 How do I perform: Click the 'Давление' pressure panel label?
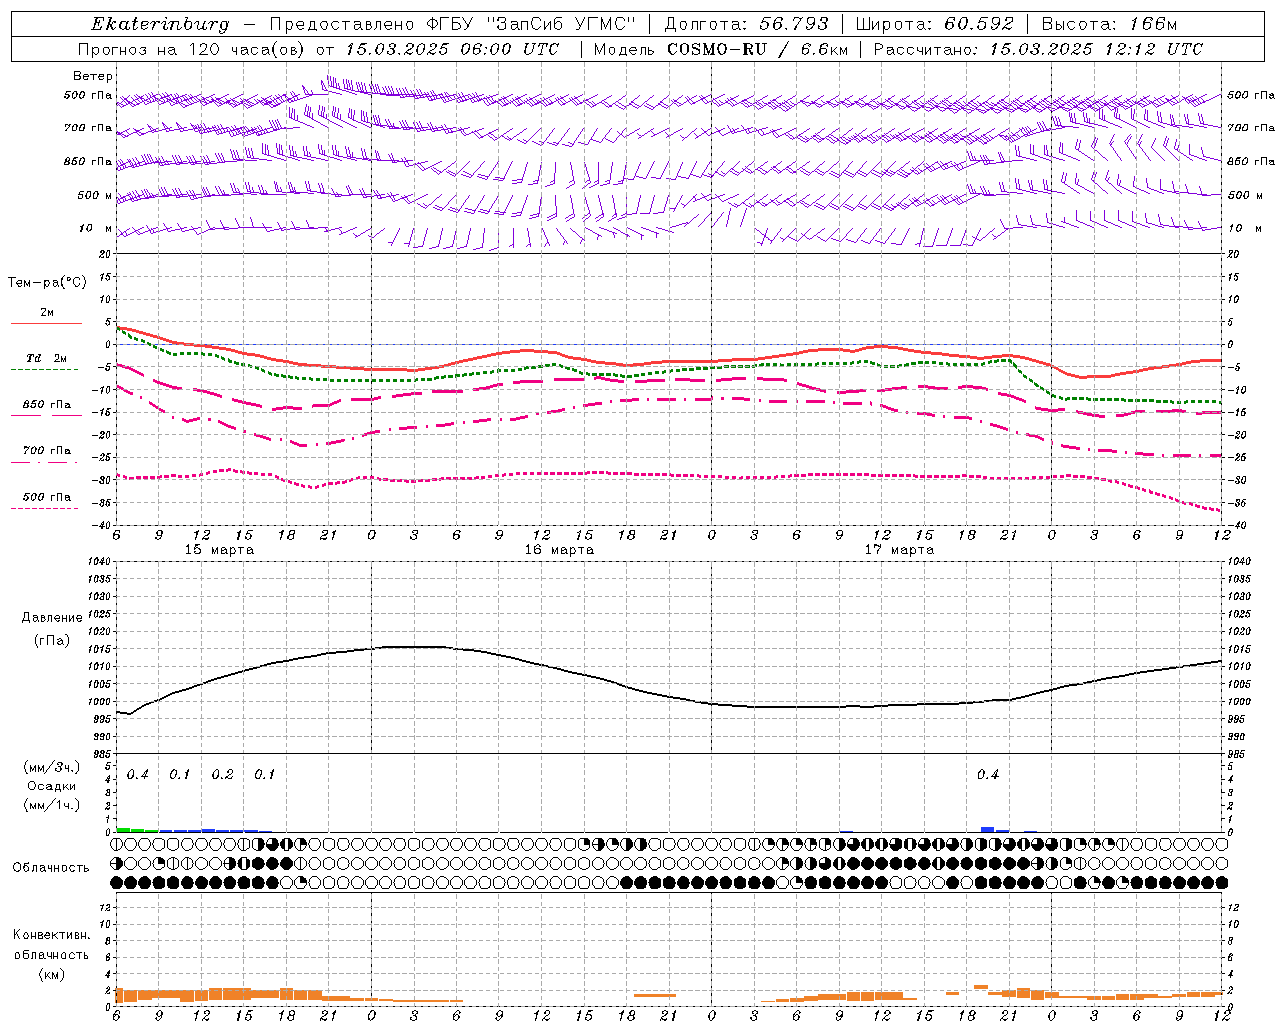click(50, 618)
